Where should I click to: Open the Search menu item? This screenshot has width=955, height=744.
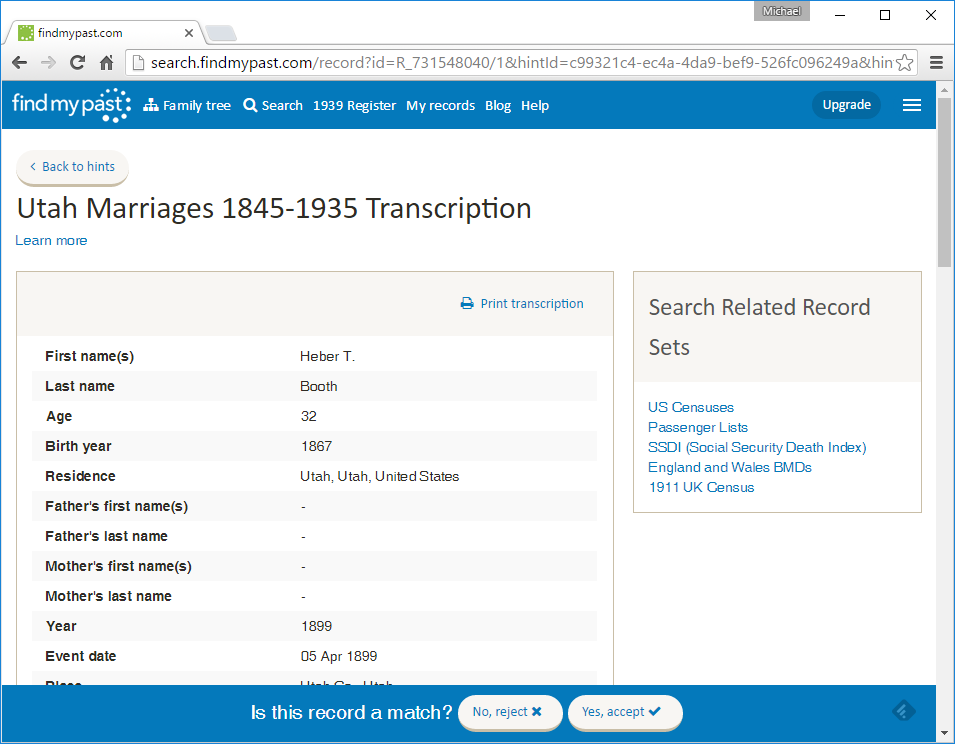pyautogui.click(x=273, y=105)
